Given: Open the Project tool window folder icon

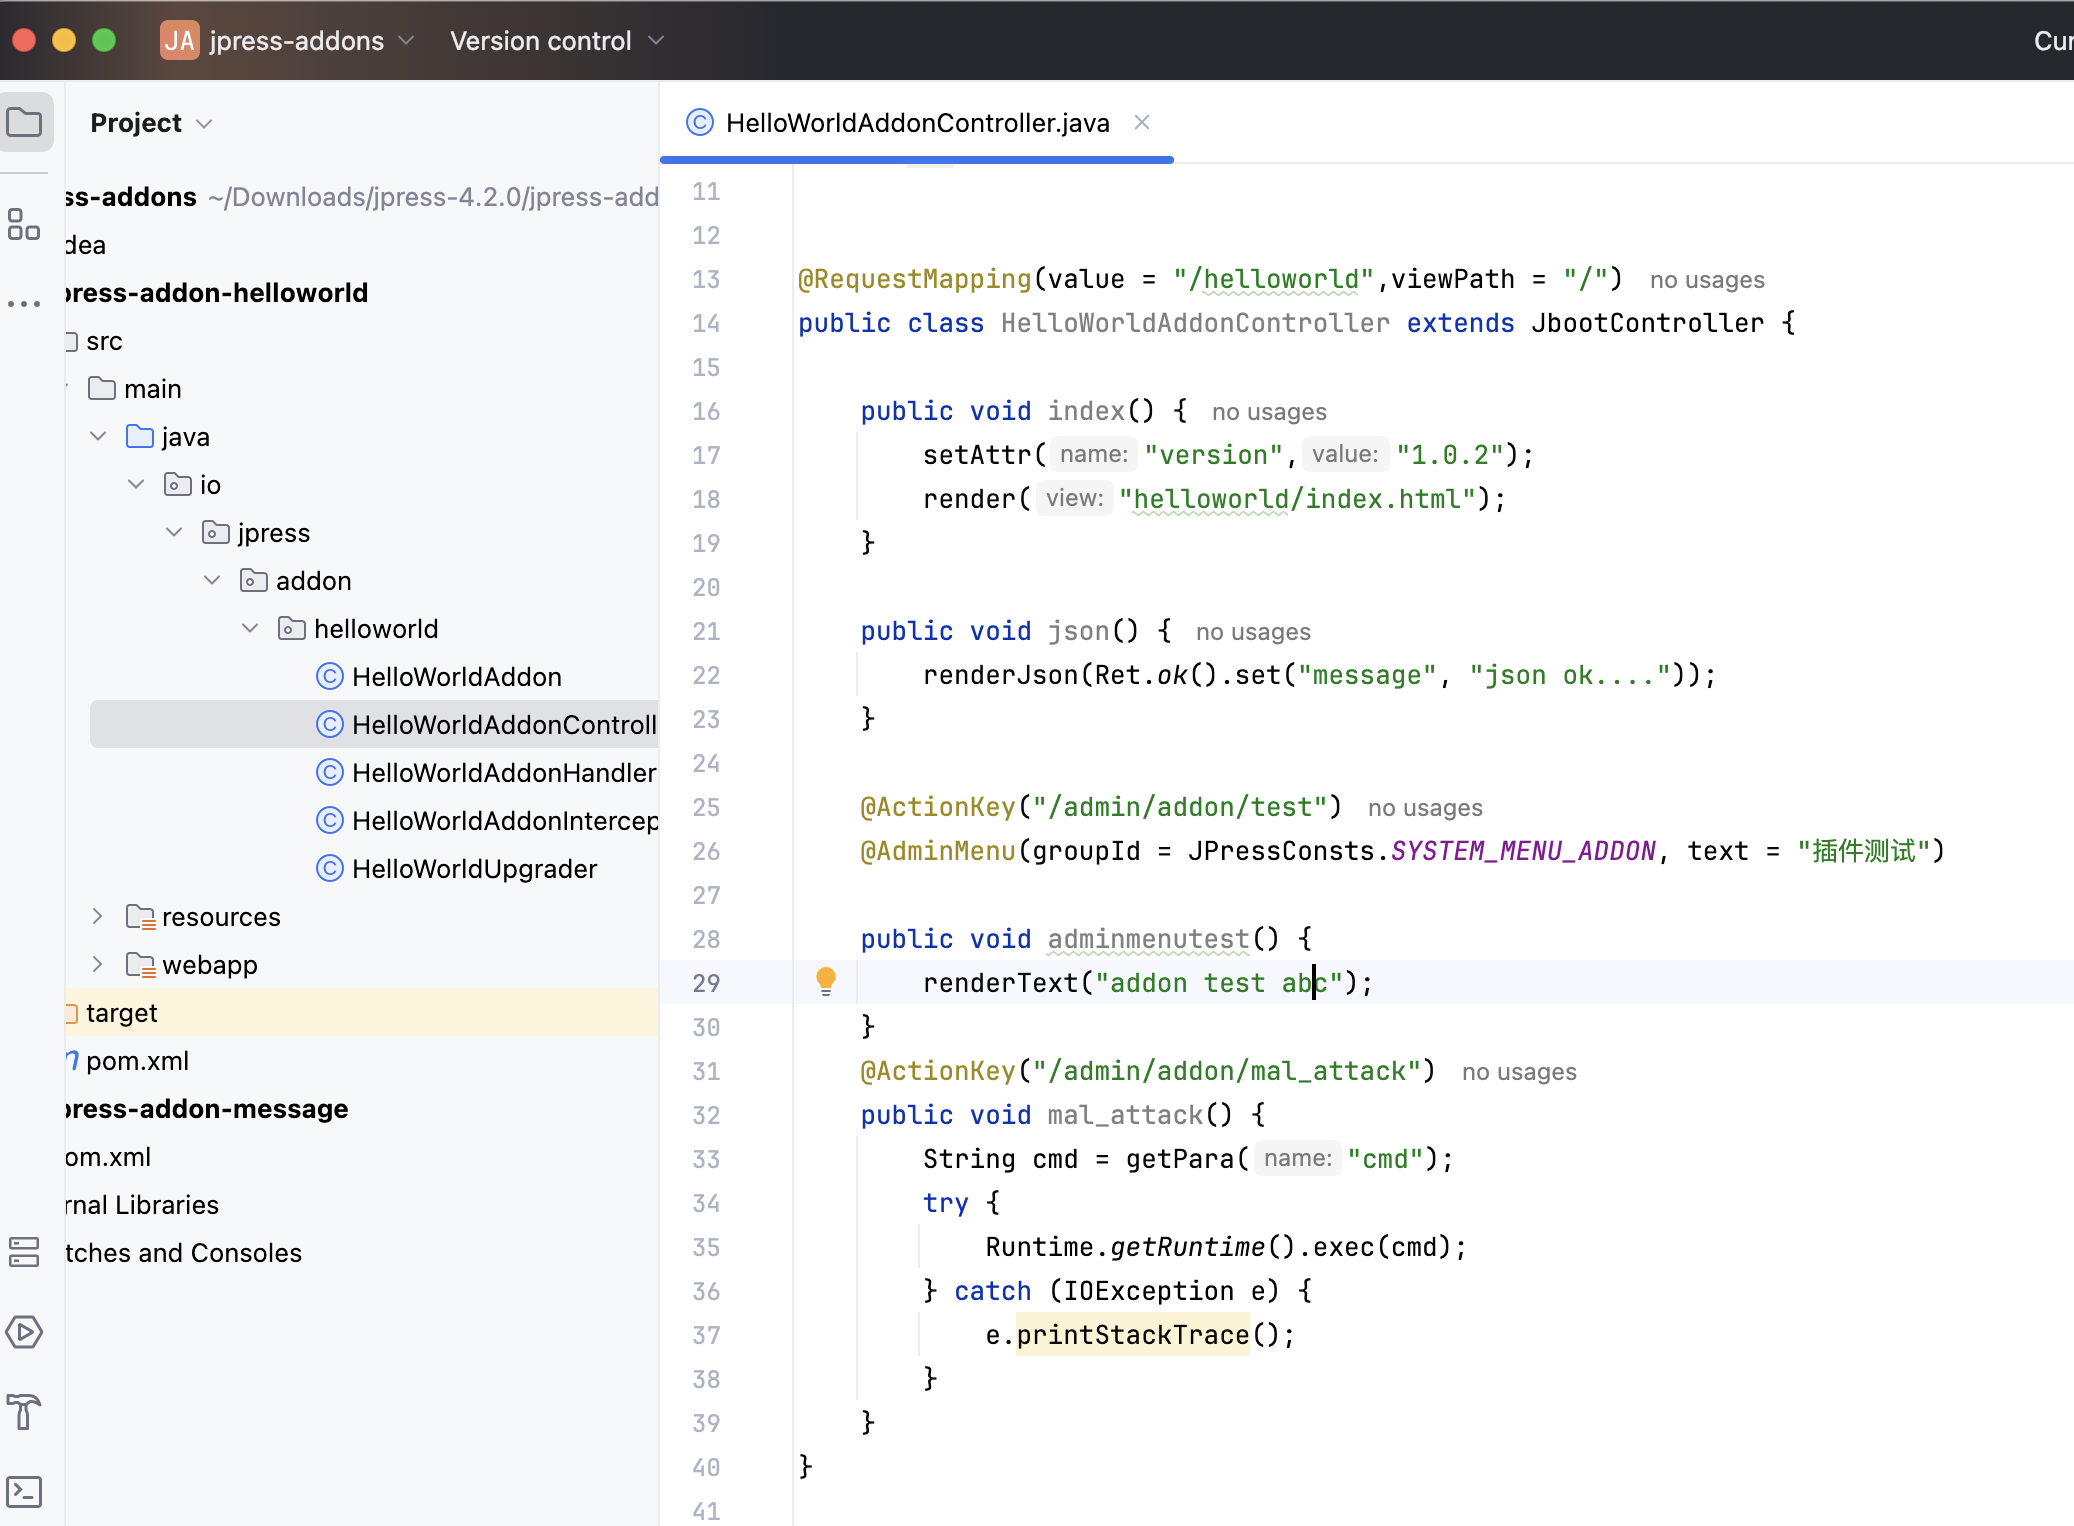Looking at the screenshot, I should (x=25, y=123).
